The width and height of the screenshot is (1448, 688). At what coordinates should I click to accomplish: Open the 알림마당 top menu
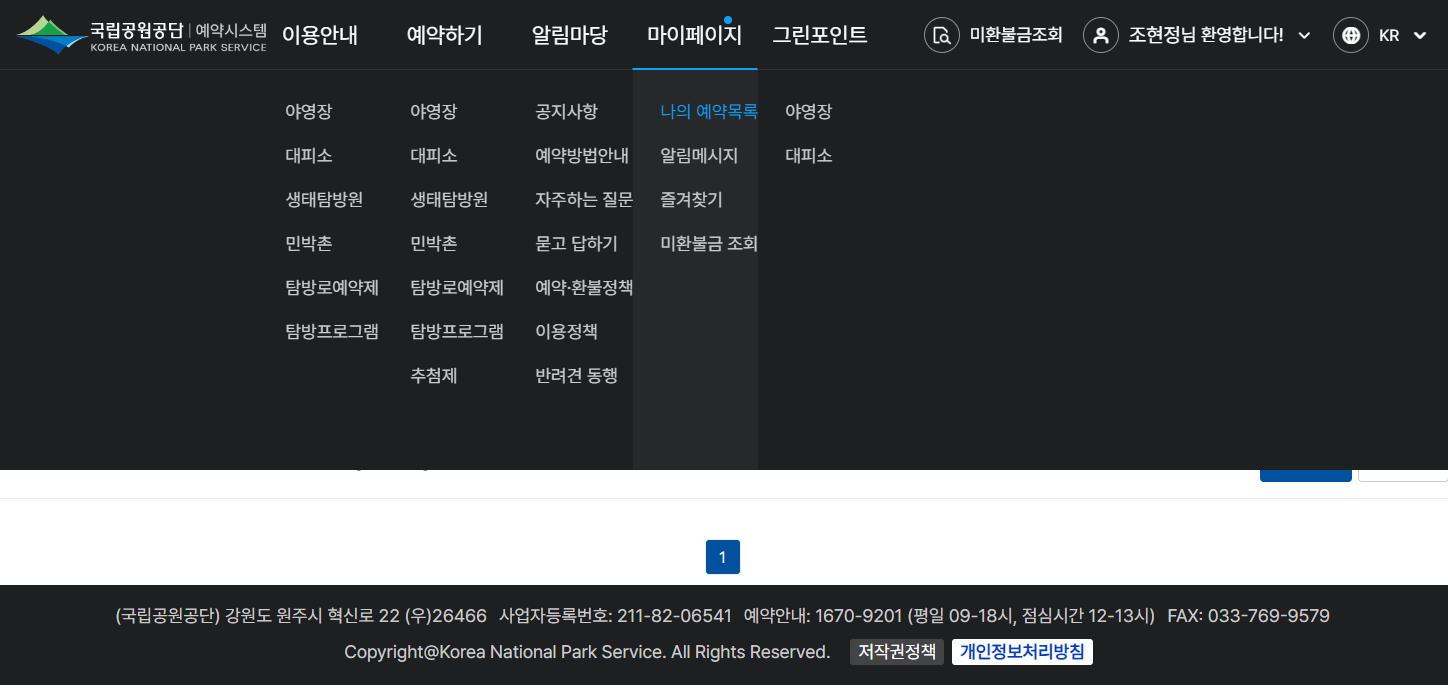pos(570,36)
